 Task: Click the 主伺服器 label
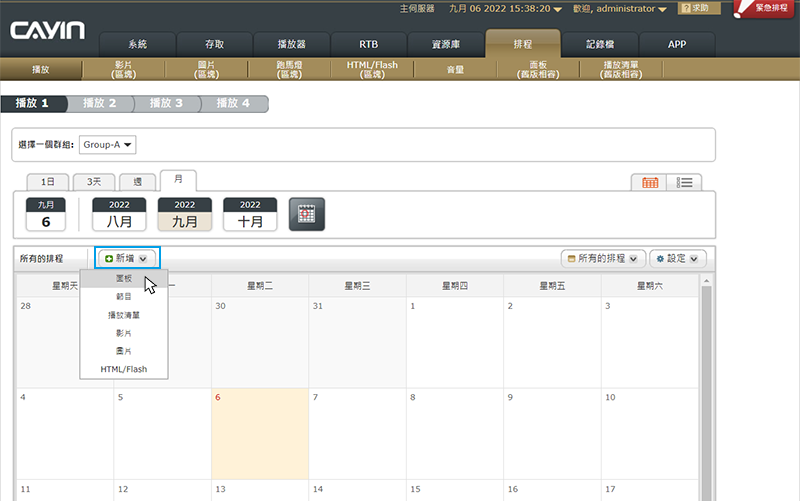click(x=417, y=9)
